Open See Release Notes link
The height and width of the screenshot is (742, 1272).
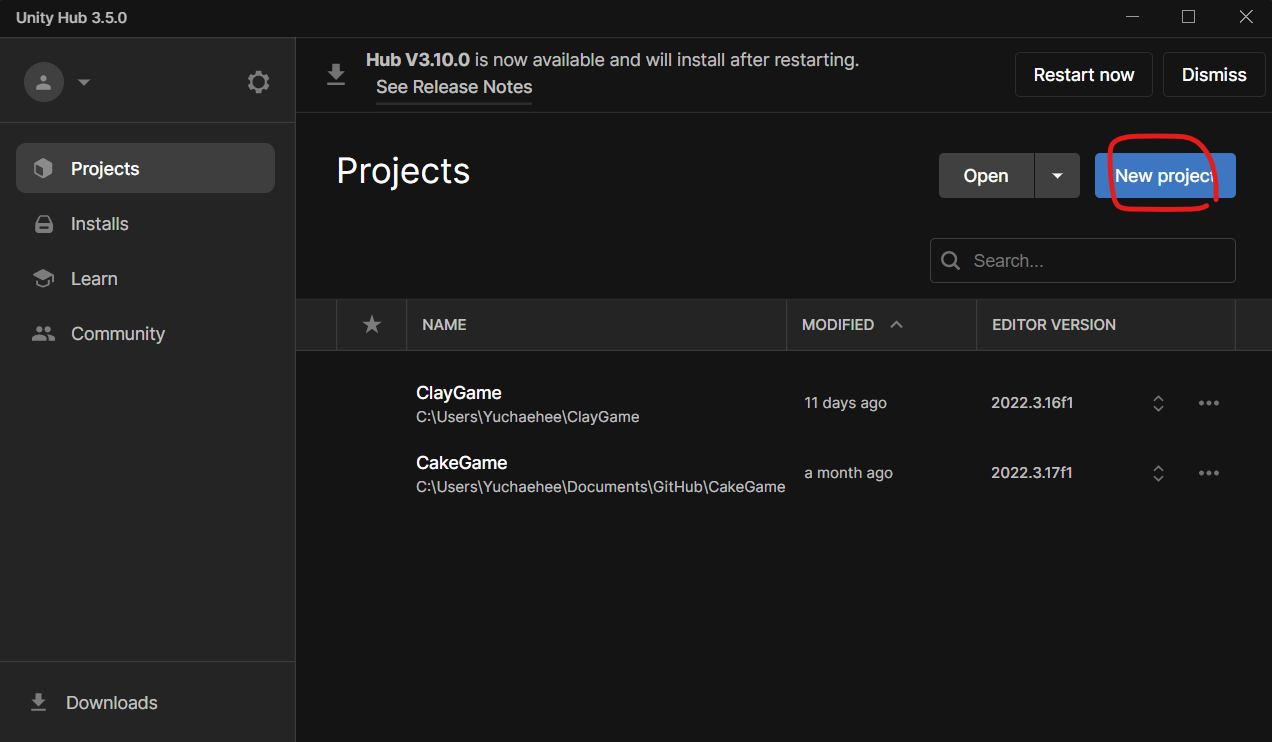click(x=454, y=87)
